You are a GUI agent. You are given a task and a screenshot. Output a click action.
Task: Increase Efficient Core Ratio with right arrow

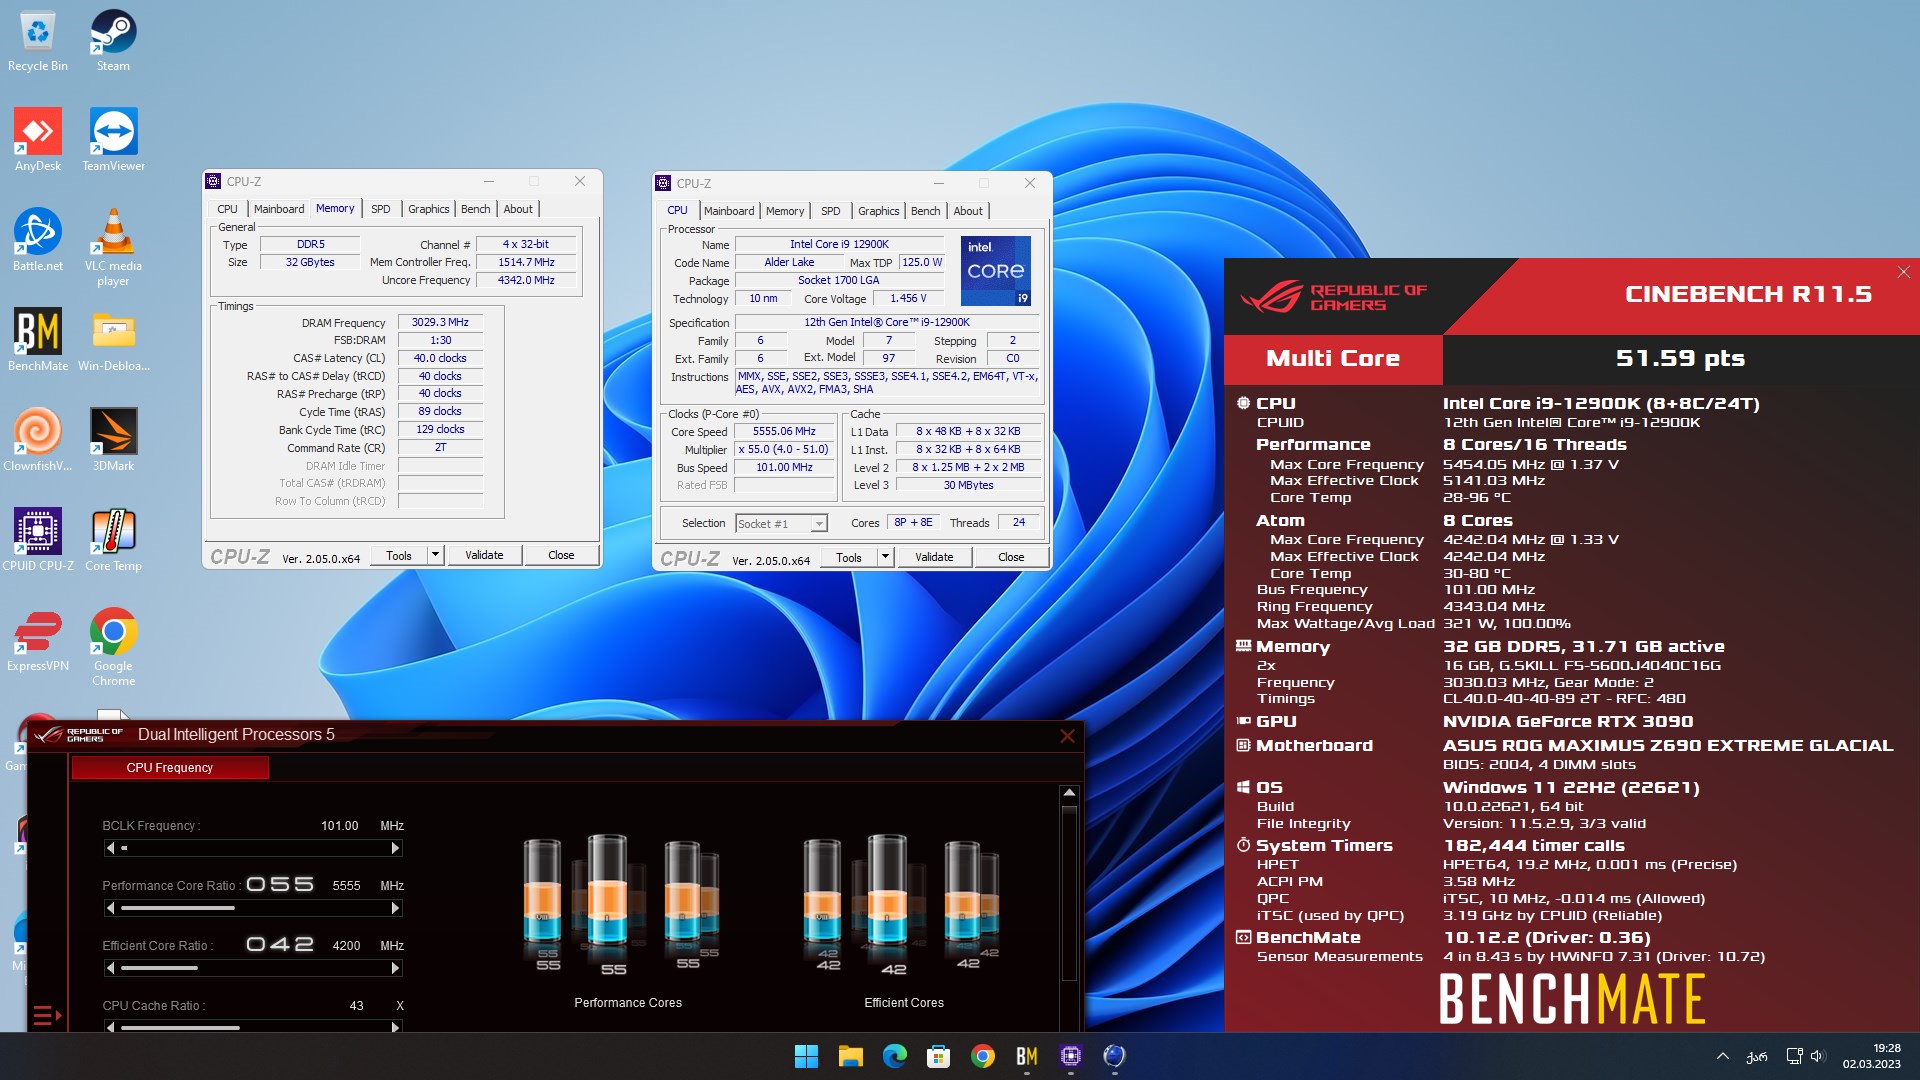coord(395,968)
